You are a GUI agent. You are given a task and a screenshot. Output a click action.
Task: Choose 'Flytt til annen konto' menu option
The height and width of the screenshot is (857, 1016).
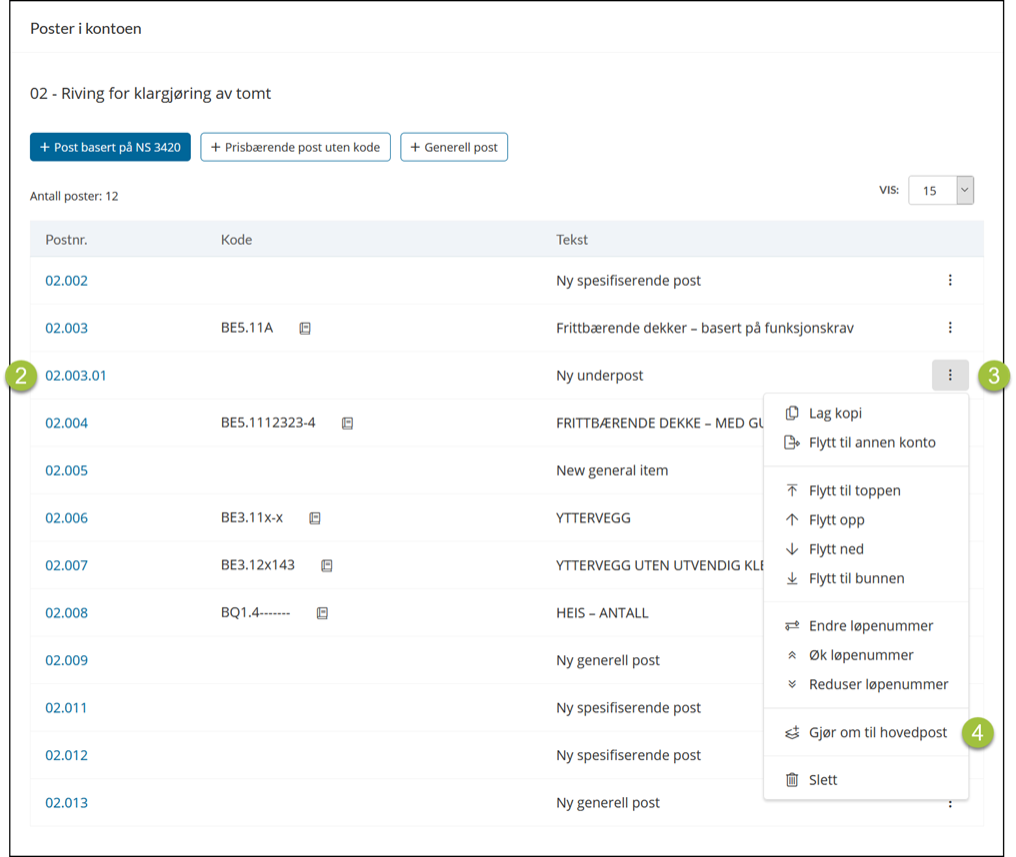871,442
